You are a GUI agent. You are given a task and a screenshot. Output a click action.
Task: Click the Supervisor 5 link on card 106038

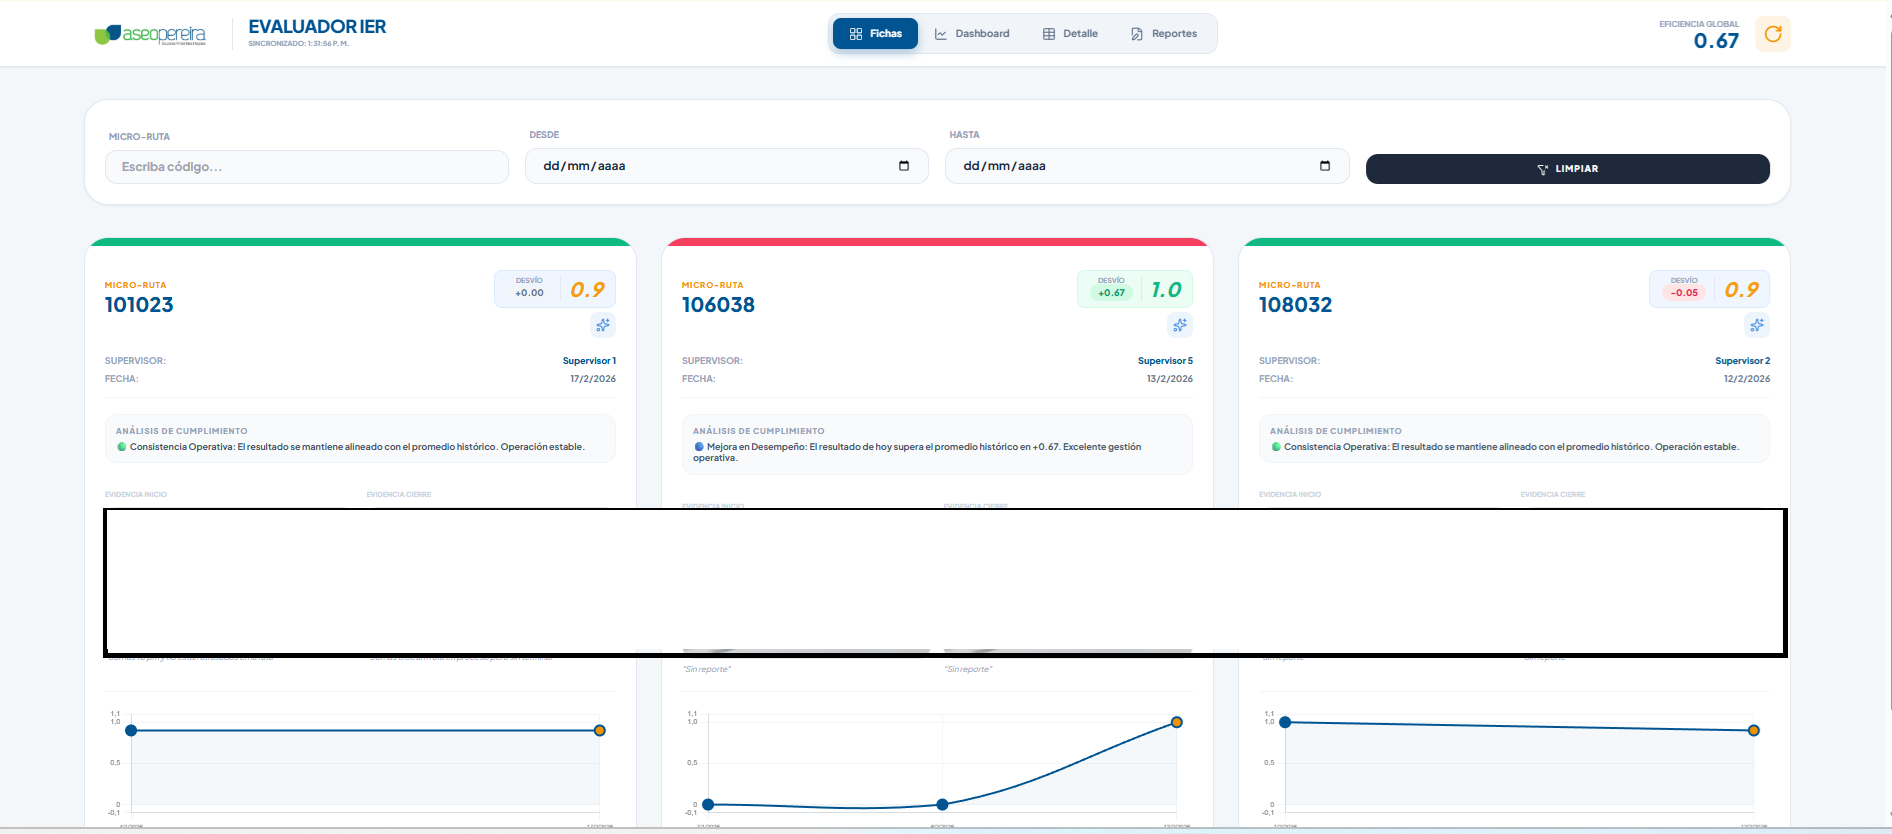[1165, 361]
